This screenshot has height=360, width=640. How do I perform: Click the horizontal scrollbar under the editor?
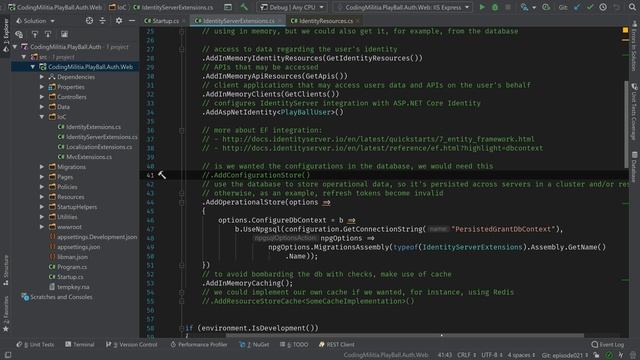404,336
